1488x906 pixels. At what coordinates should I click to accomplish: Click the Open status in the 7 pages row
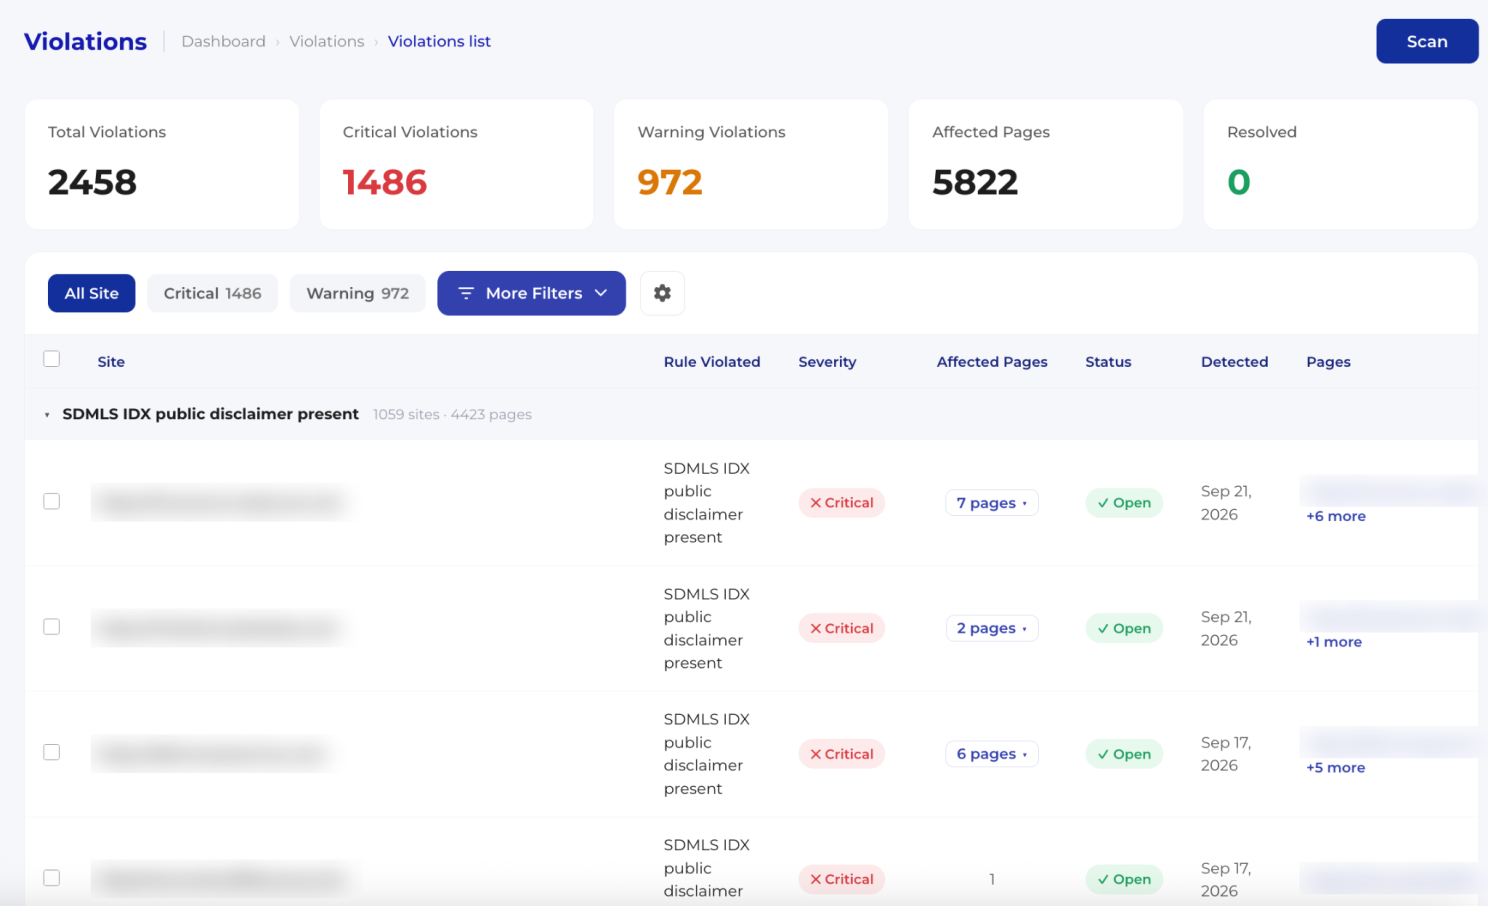click(x=1124, y=503)
